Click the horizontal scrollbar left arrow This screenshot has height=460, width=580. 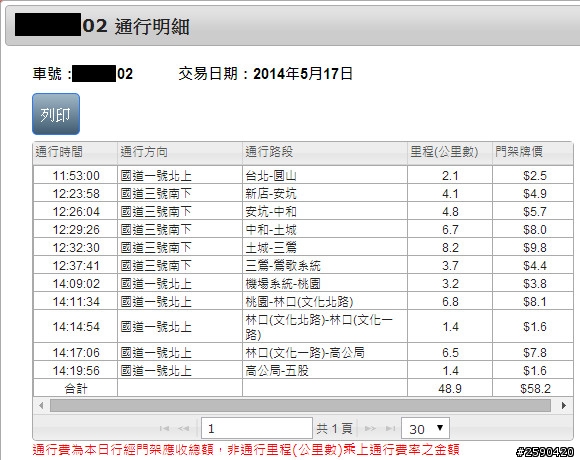[x=41, y=405]
